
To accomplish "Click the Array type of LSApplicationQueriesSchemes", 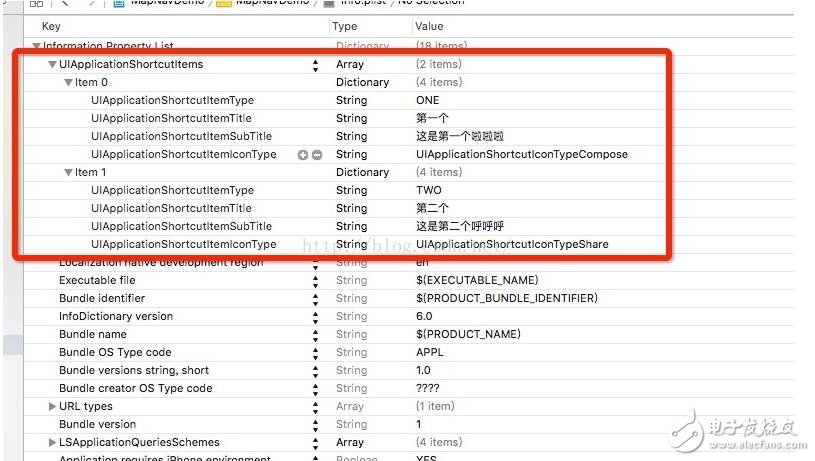I will tap(350, 442).
